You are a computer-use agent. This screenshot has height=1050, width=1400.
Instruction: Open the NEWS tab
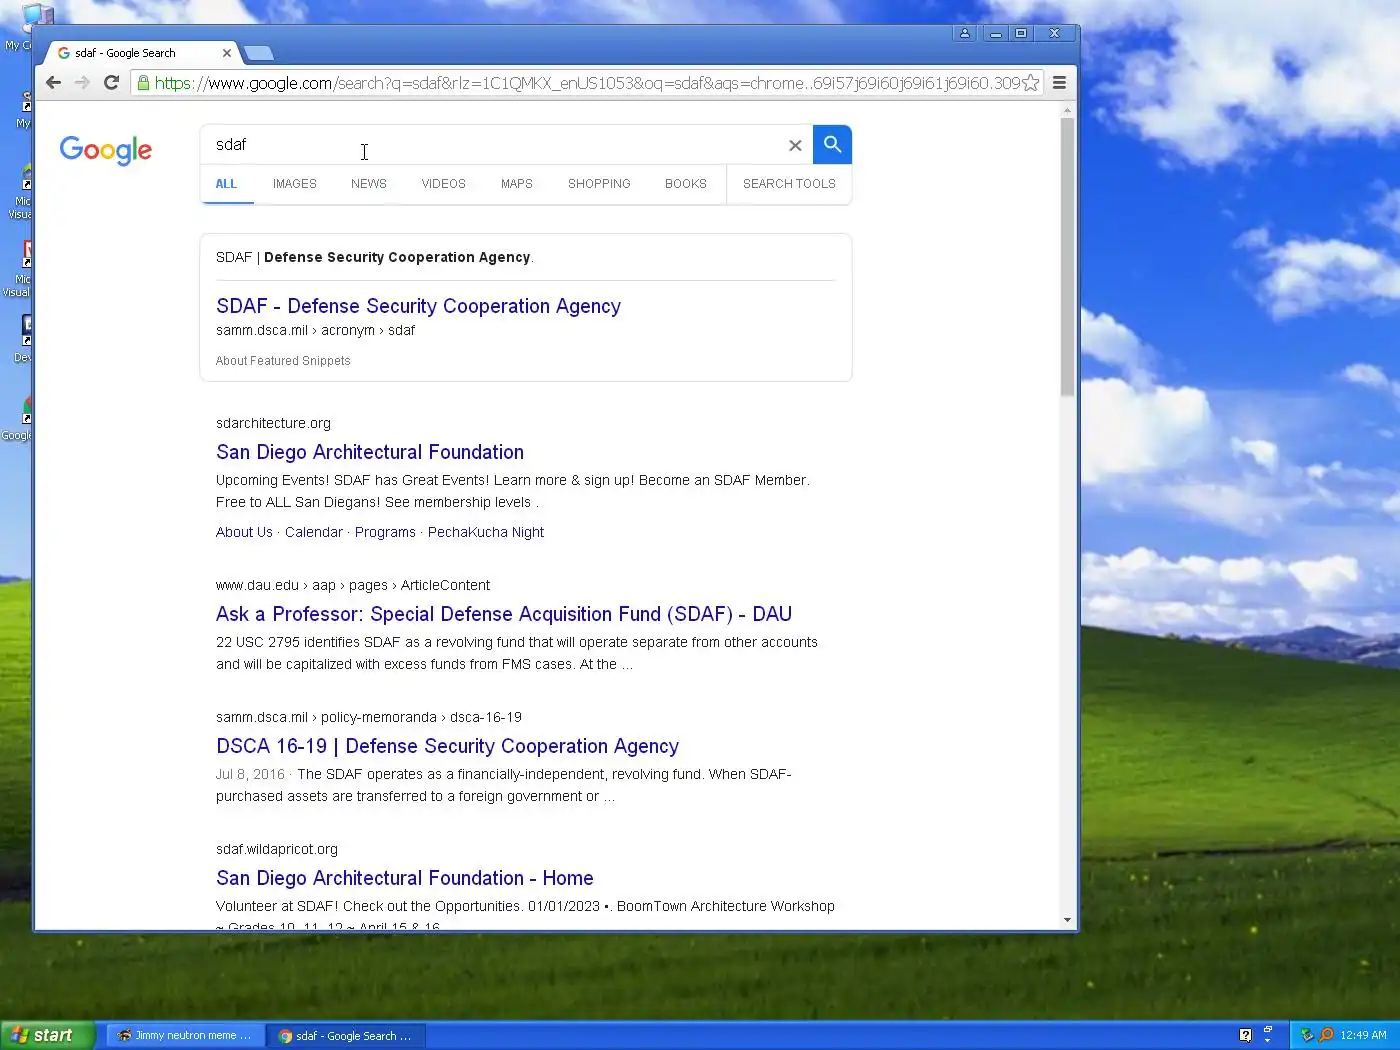point(369,184)
